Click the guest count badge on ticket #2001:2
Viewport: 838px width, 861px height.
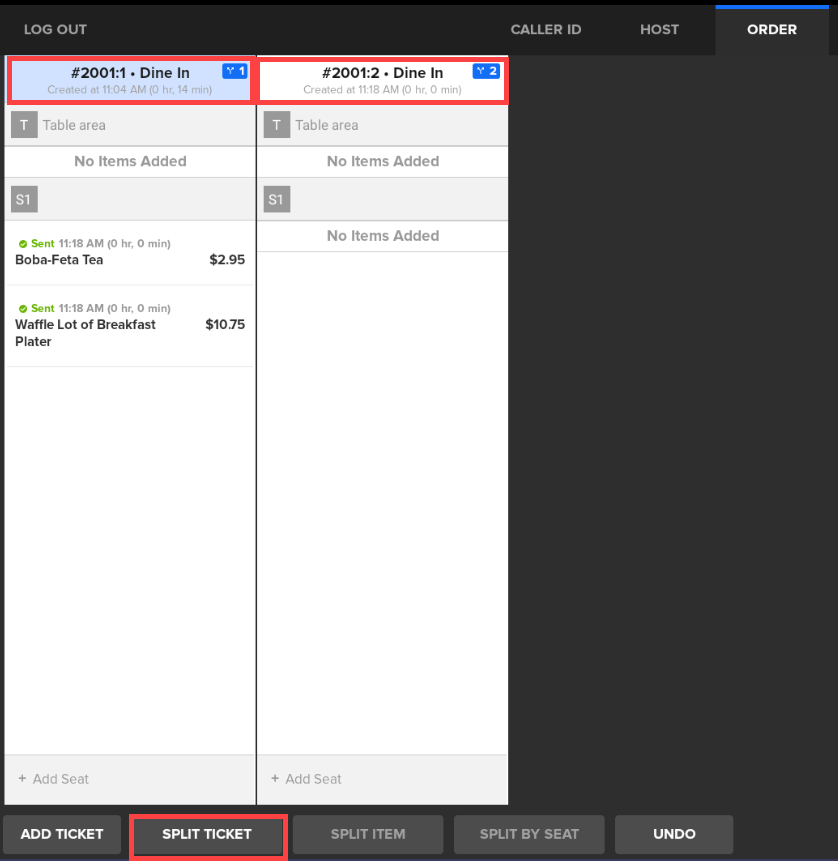(x=485, y=71)
